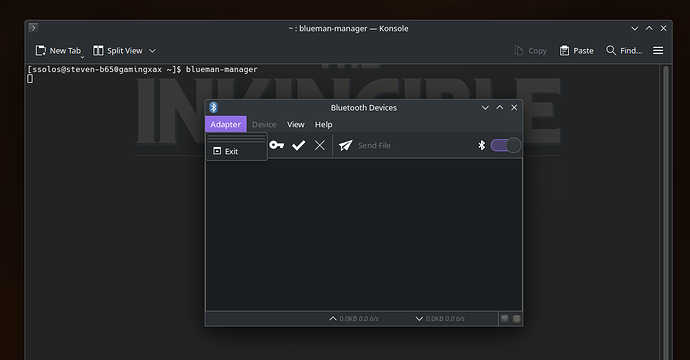The height and width of the screenshot is (360, 690).
Task: Click the New Tab button in Konsole
Action: [x=59, y=51]
